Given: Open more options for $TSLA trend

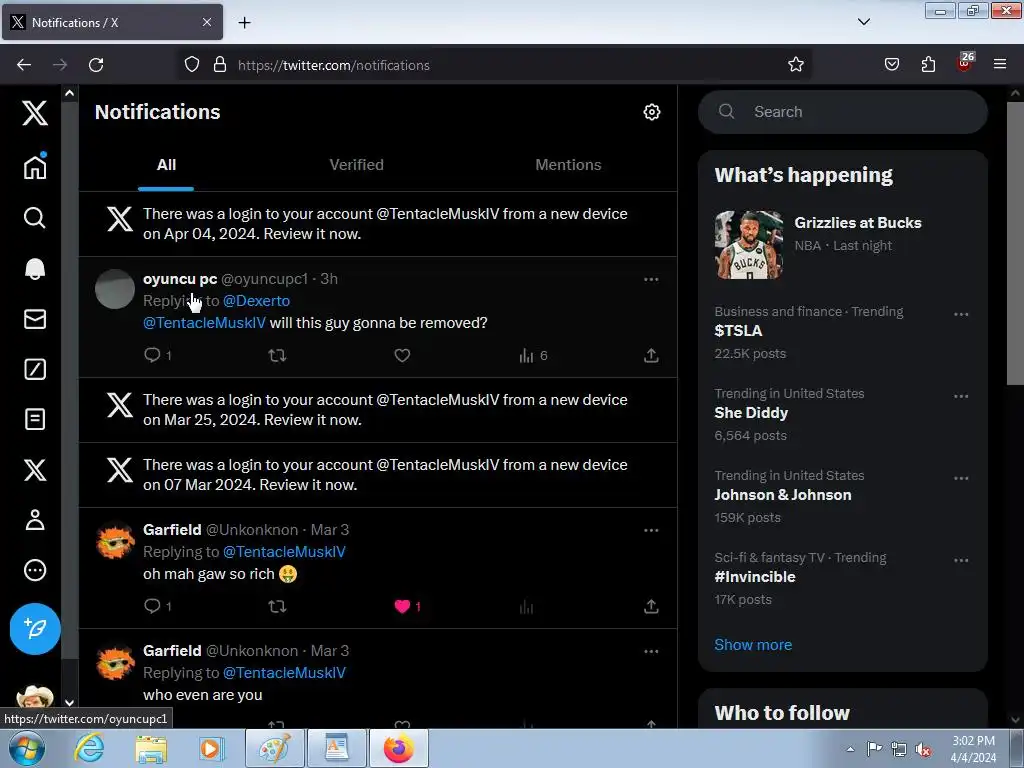Looking at the screenshot, I should pos(961,314).
